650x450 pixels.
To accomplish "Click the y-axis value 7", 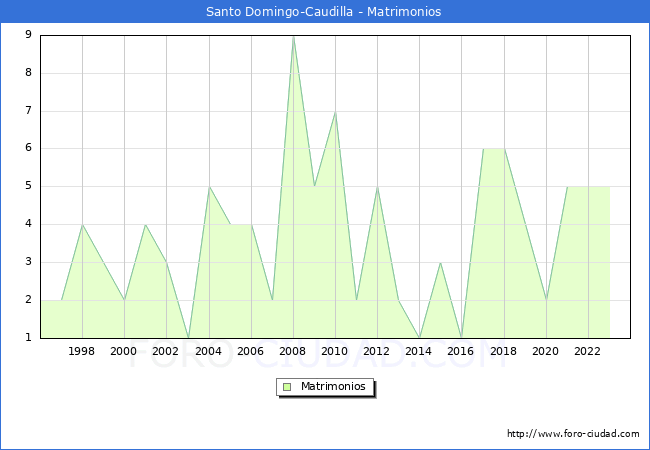I will [x=28, y=111].
